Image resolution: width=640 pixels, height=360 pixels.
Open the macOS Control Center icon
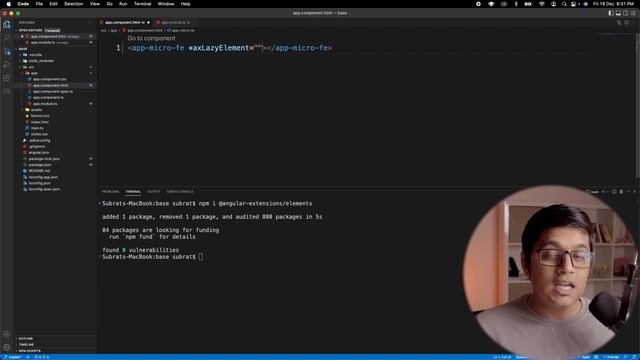click(x=573, y=4)
